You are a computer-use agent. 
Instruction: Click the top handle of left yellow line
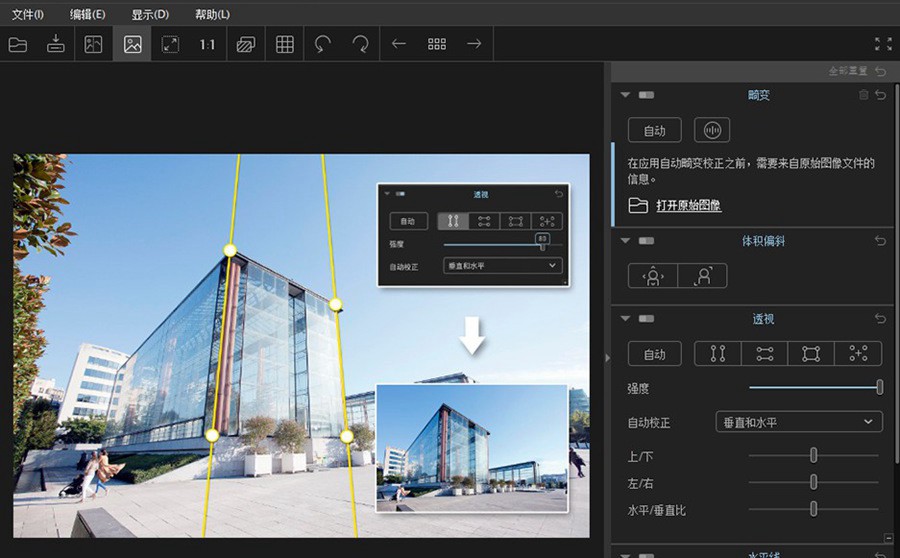tap(230, 250)
